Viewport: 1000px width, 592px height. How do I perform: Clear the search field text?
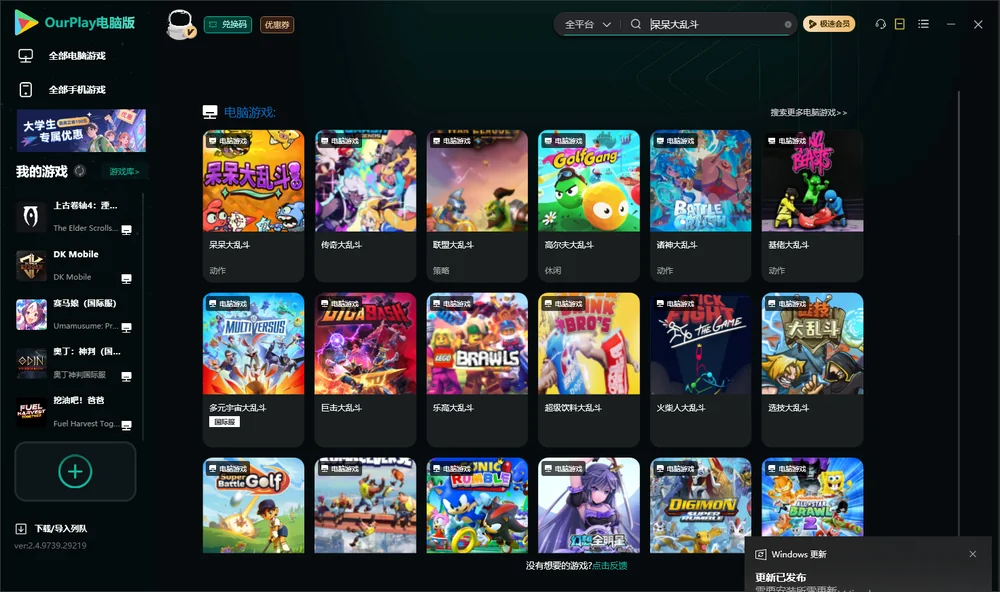[788, 25]
